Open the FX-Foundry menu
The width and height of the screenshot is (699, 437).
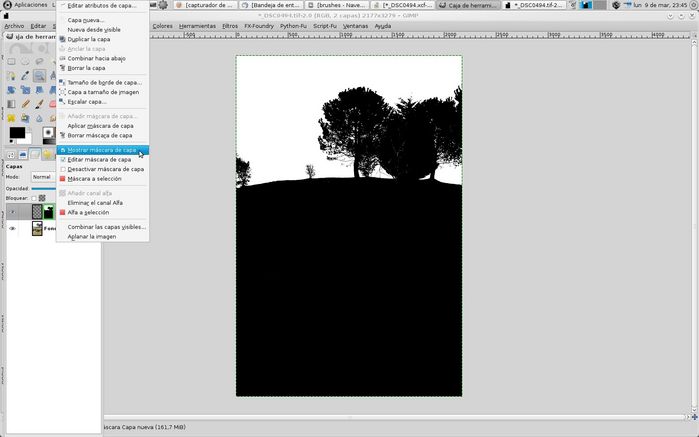[x=259, y=26]
